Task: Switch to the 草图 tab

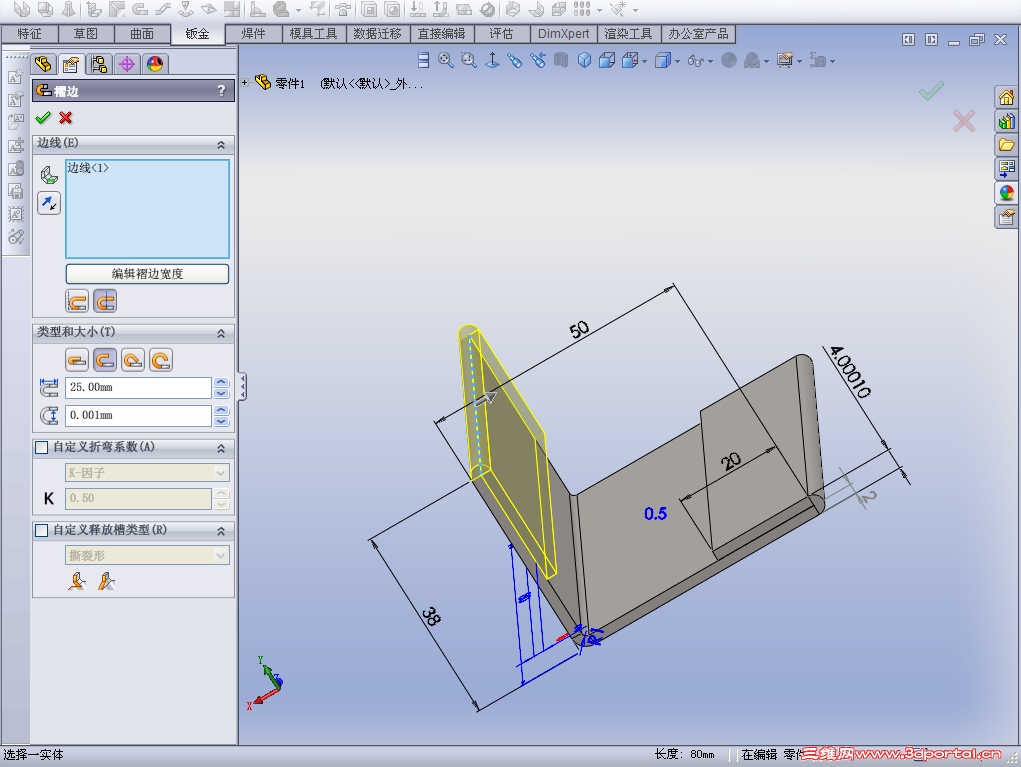Action: [85, 34]
